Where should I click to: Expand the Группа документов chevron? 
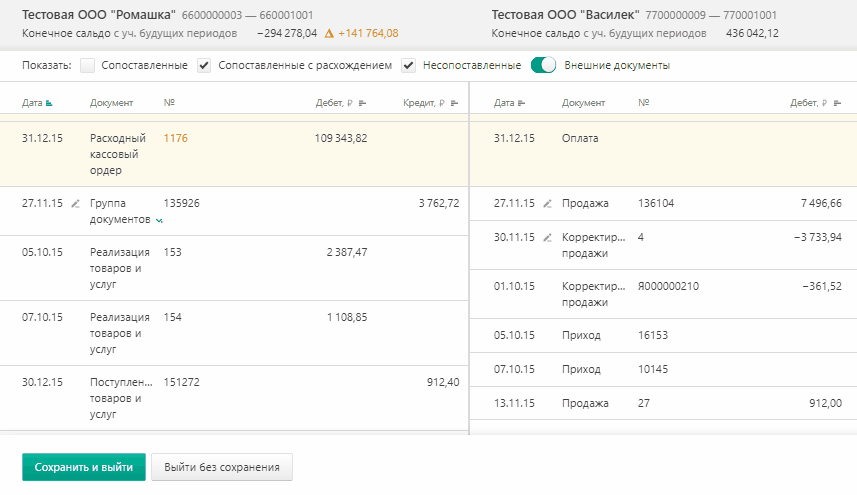tap(159, 221)
